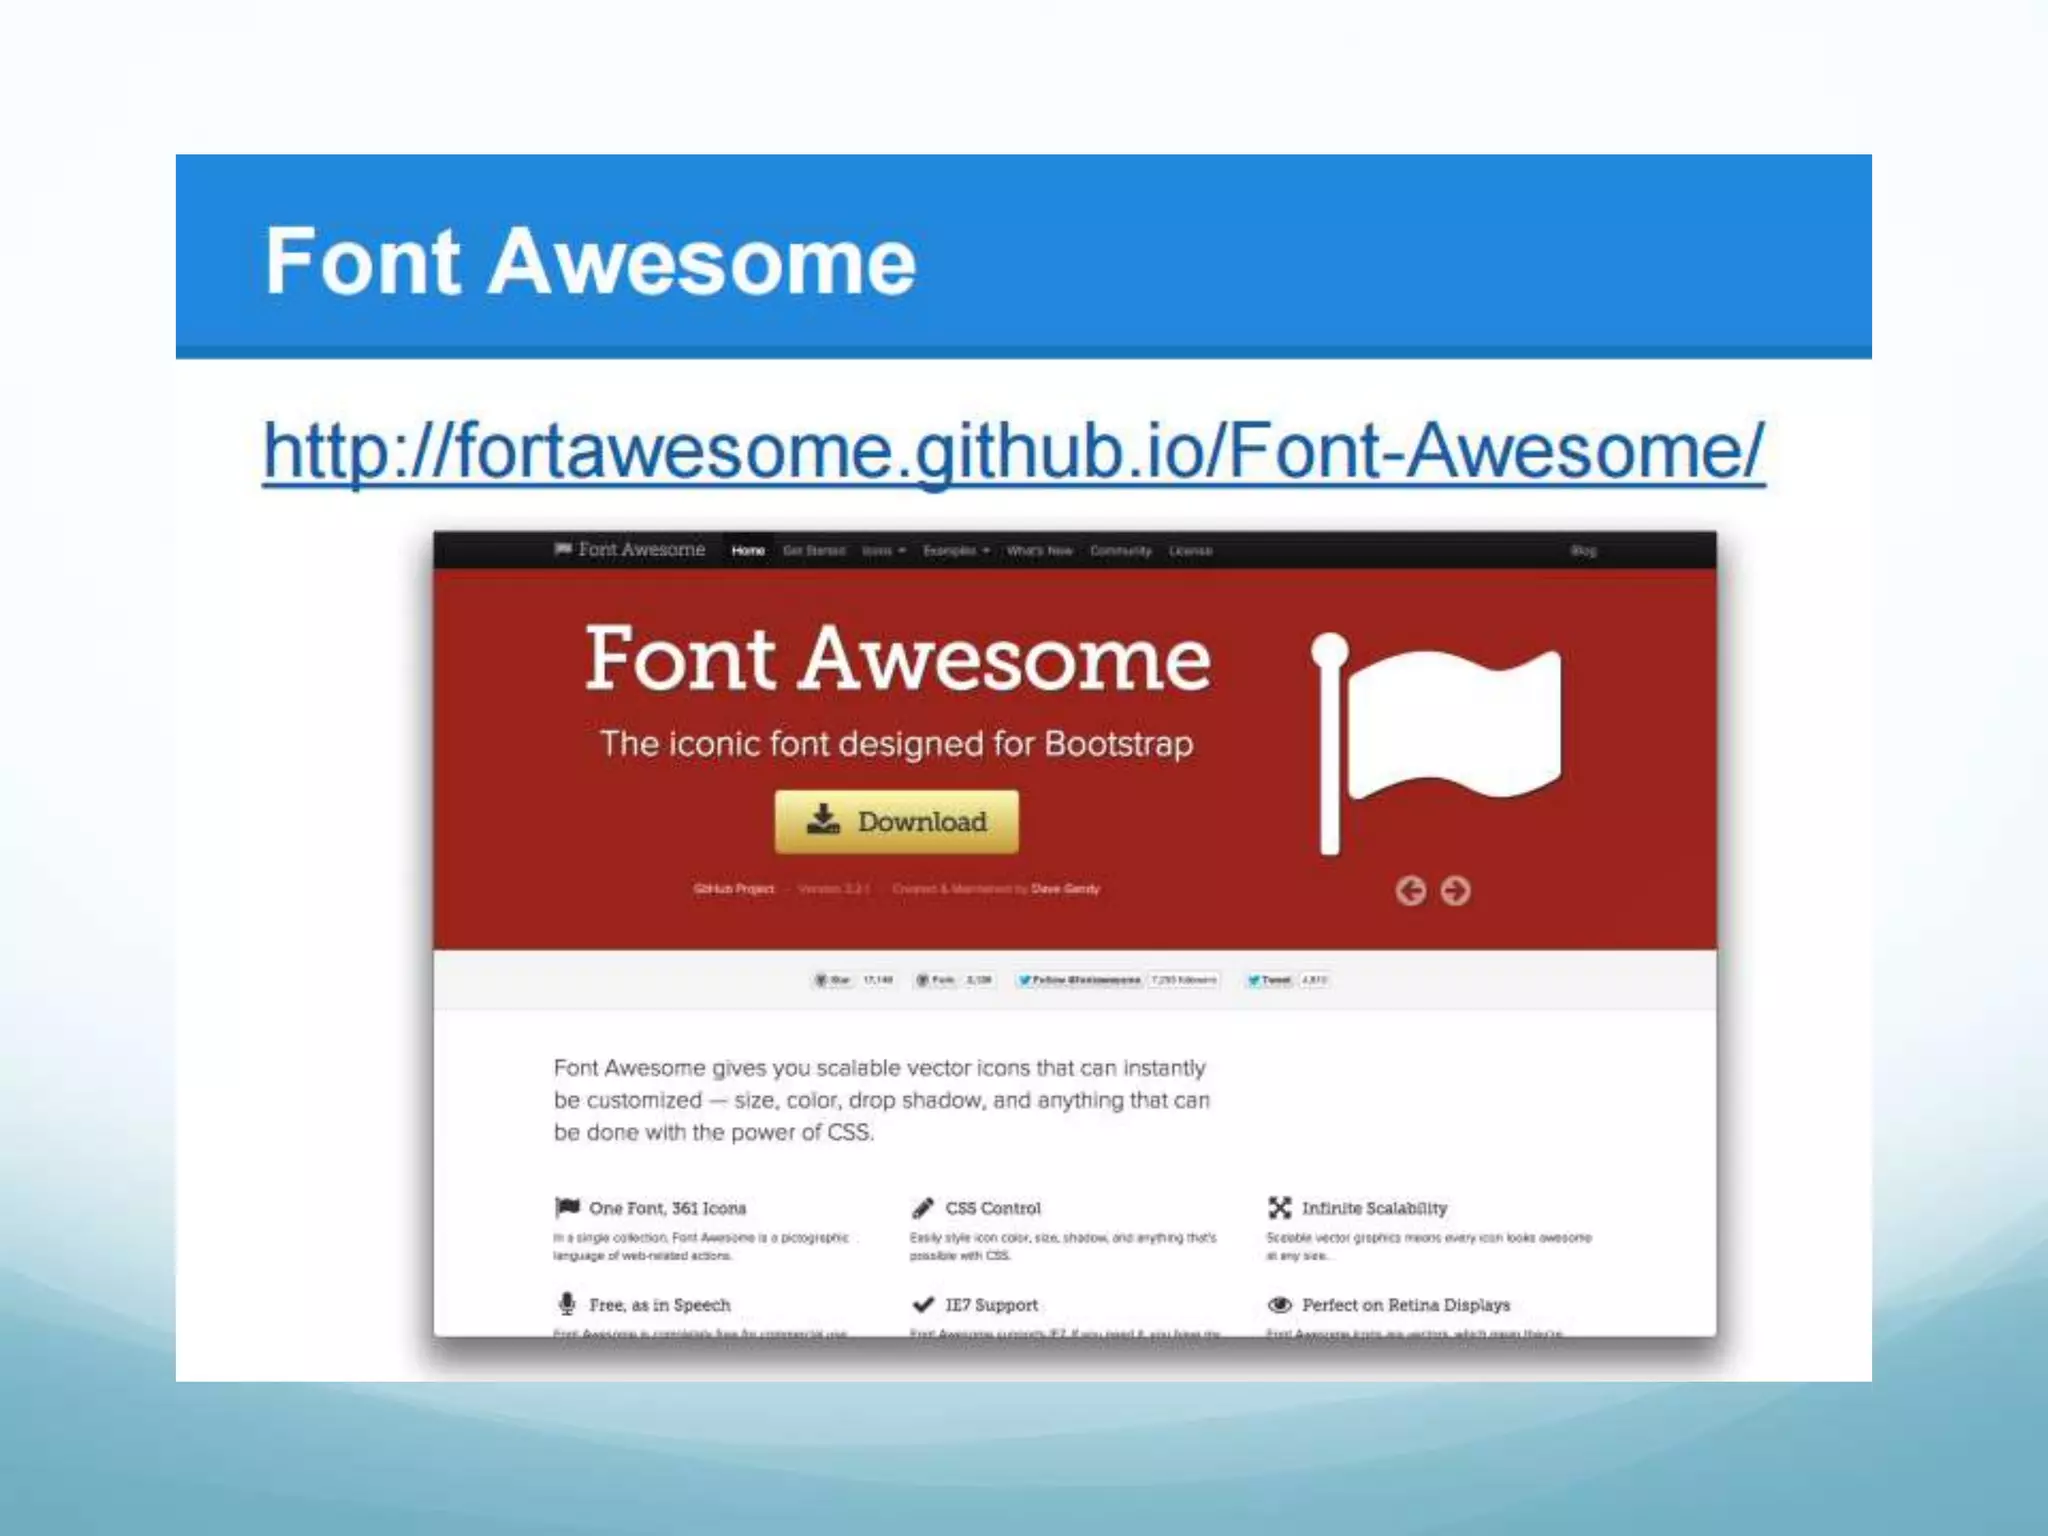The width and height of the screenshot is (2048, 1536).
Task: Open the Blog link in navbar
Action: coord(1583,551)
